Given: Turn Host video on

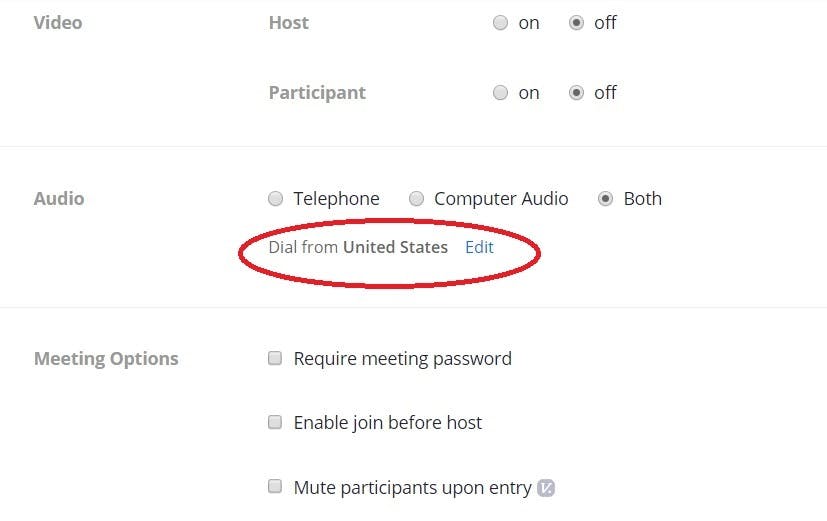Looking at the screenshot, I should (501, 23).
